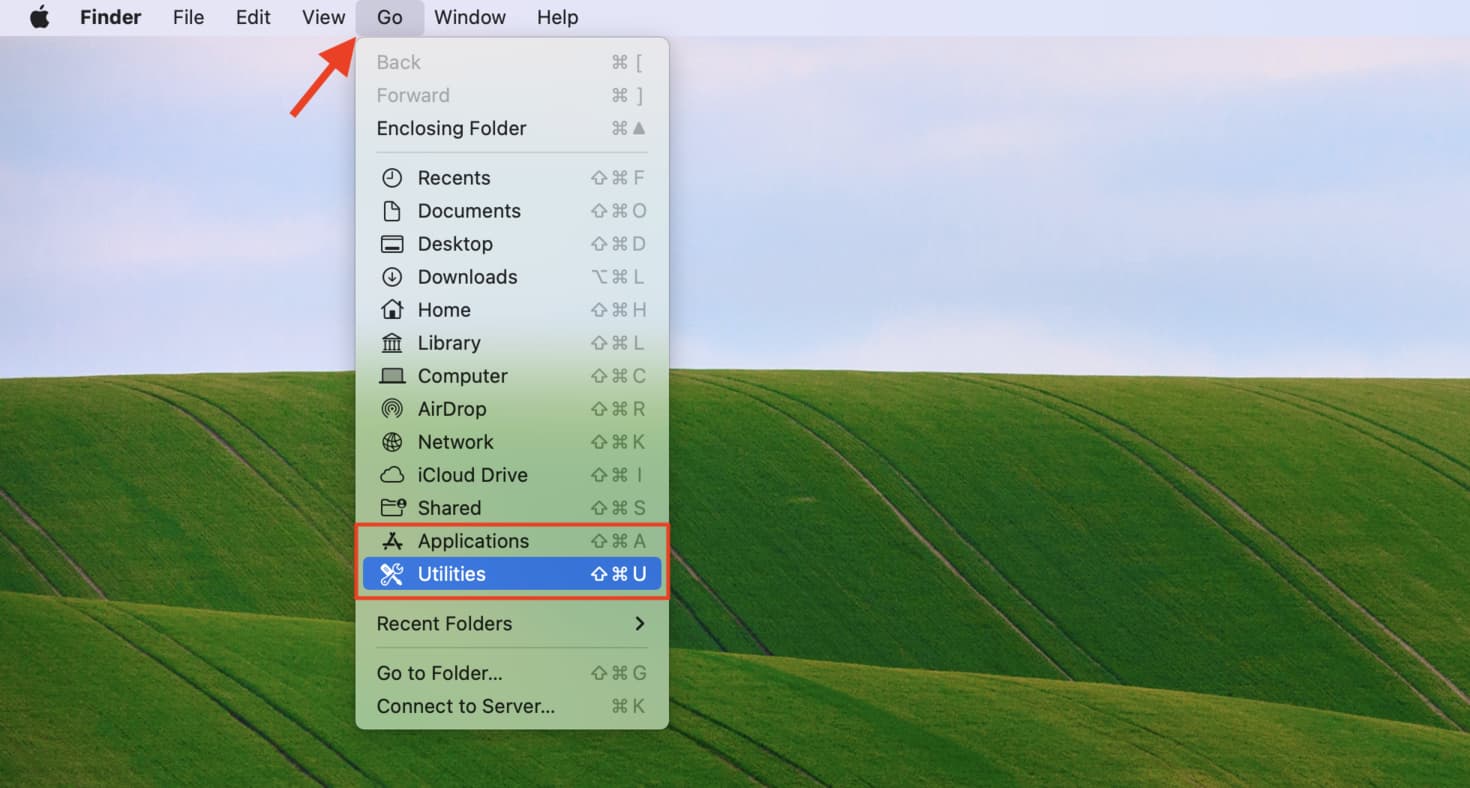Screen dimensions: 1470x788
Task: Open iCloud Drive
Action: click(512, 475)
